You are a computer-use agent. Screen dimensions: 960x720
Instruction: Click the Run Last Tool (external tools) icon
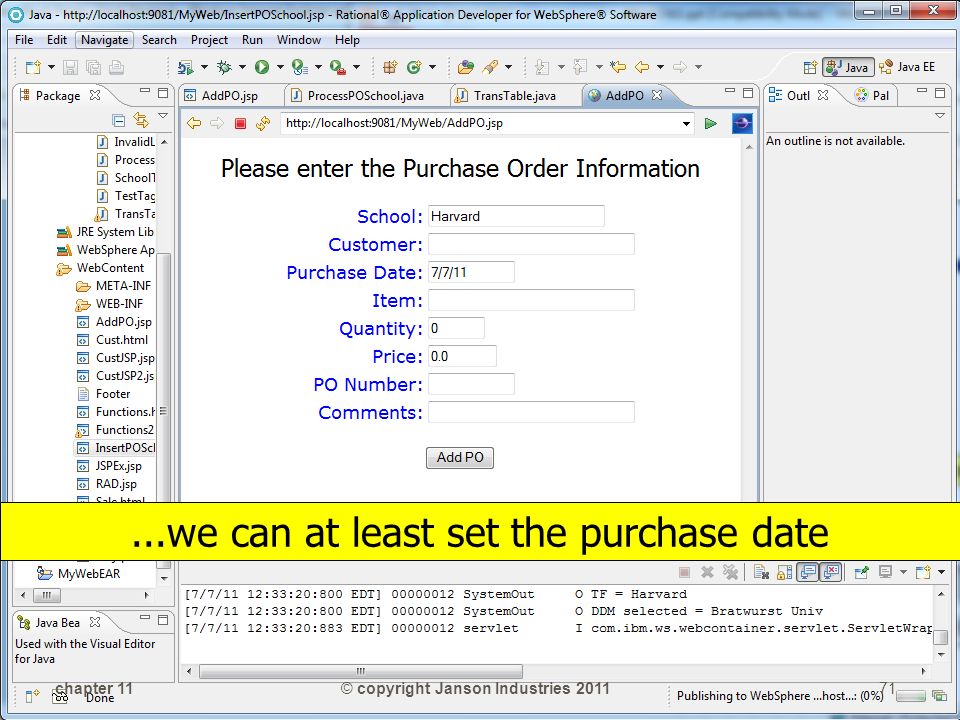338,67
